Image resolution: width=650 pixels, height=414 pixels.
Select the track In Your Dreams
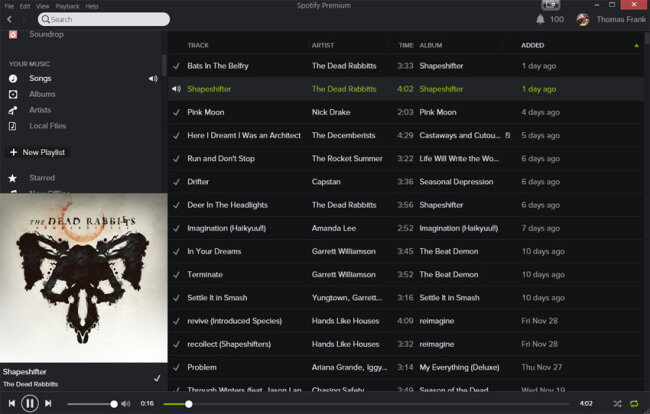(214, 252)
